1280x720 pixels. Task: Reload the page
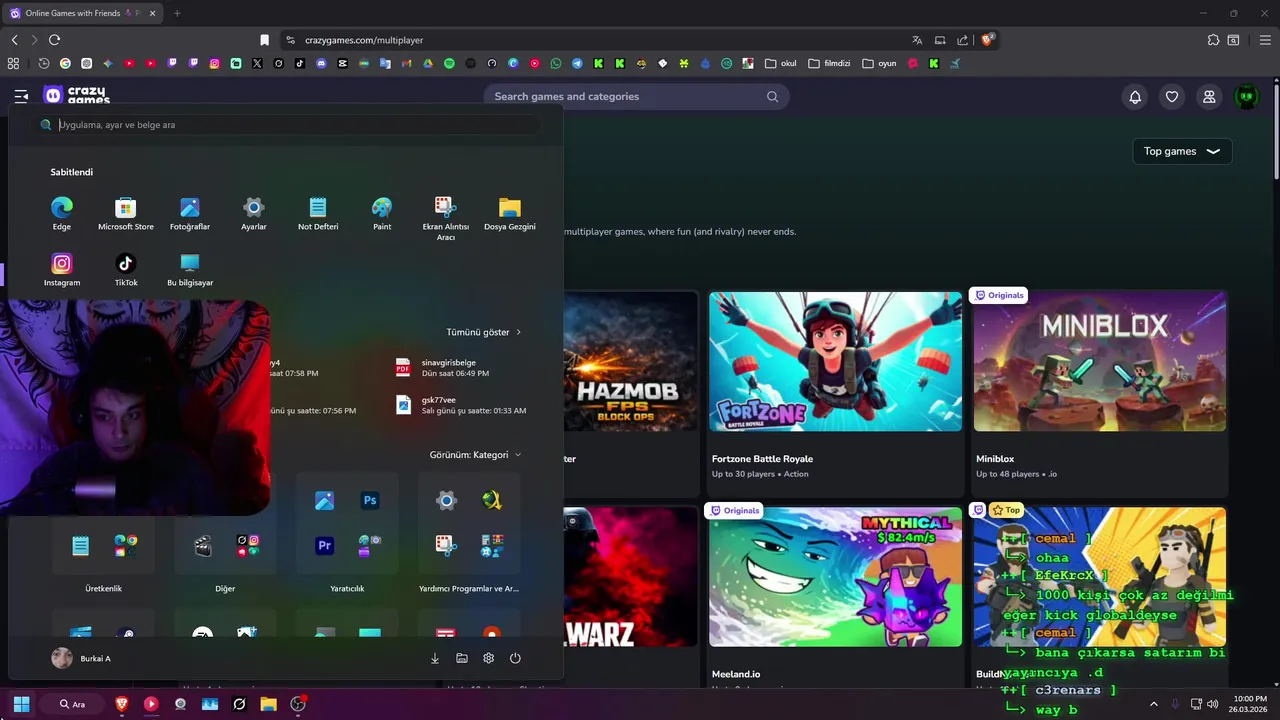(x=54, y=40)
